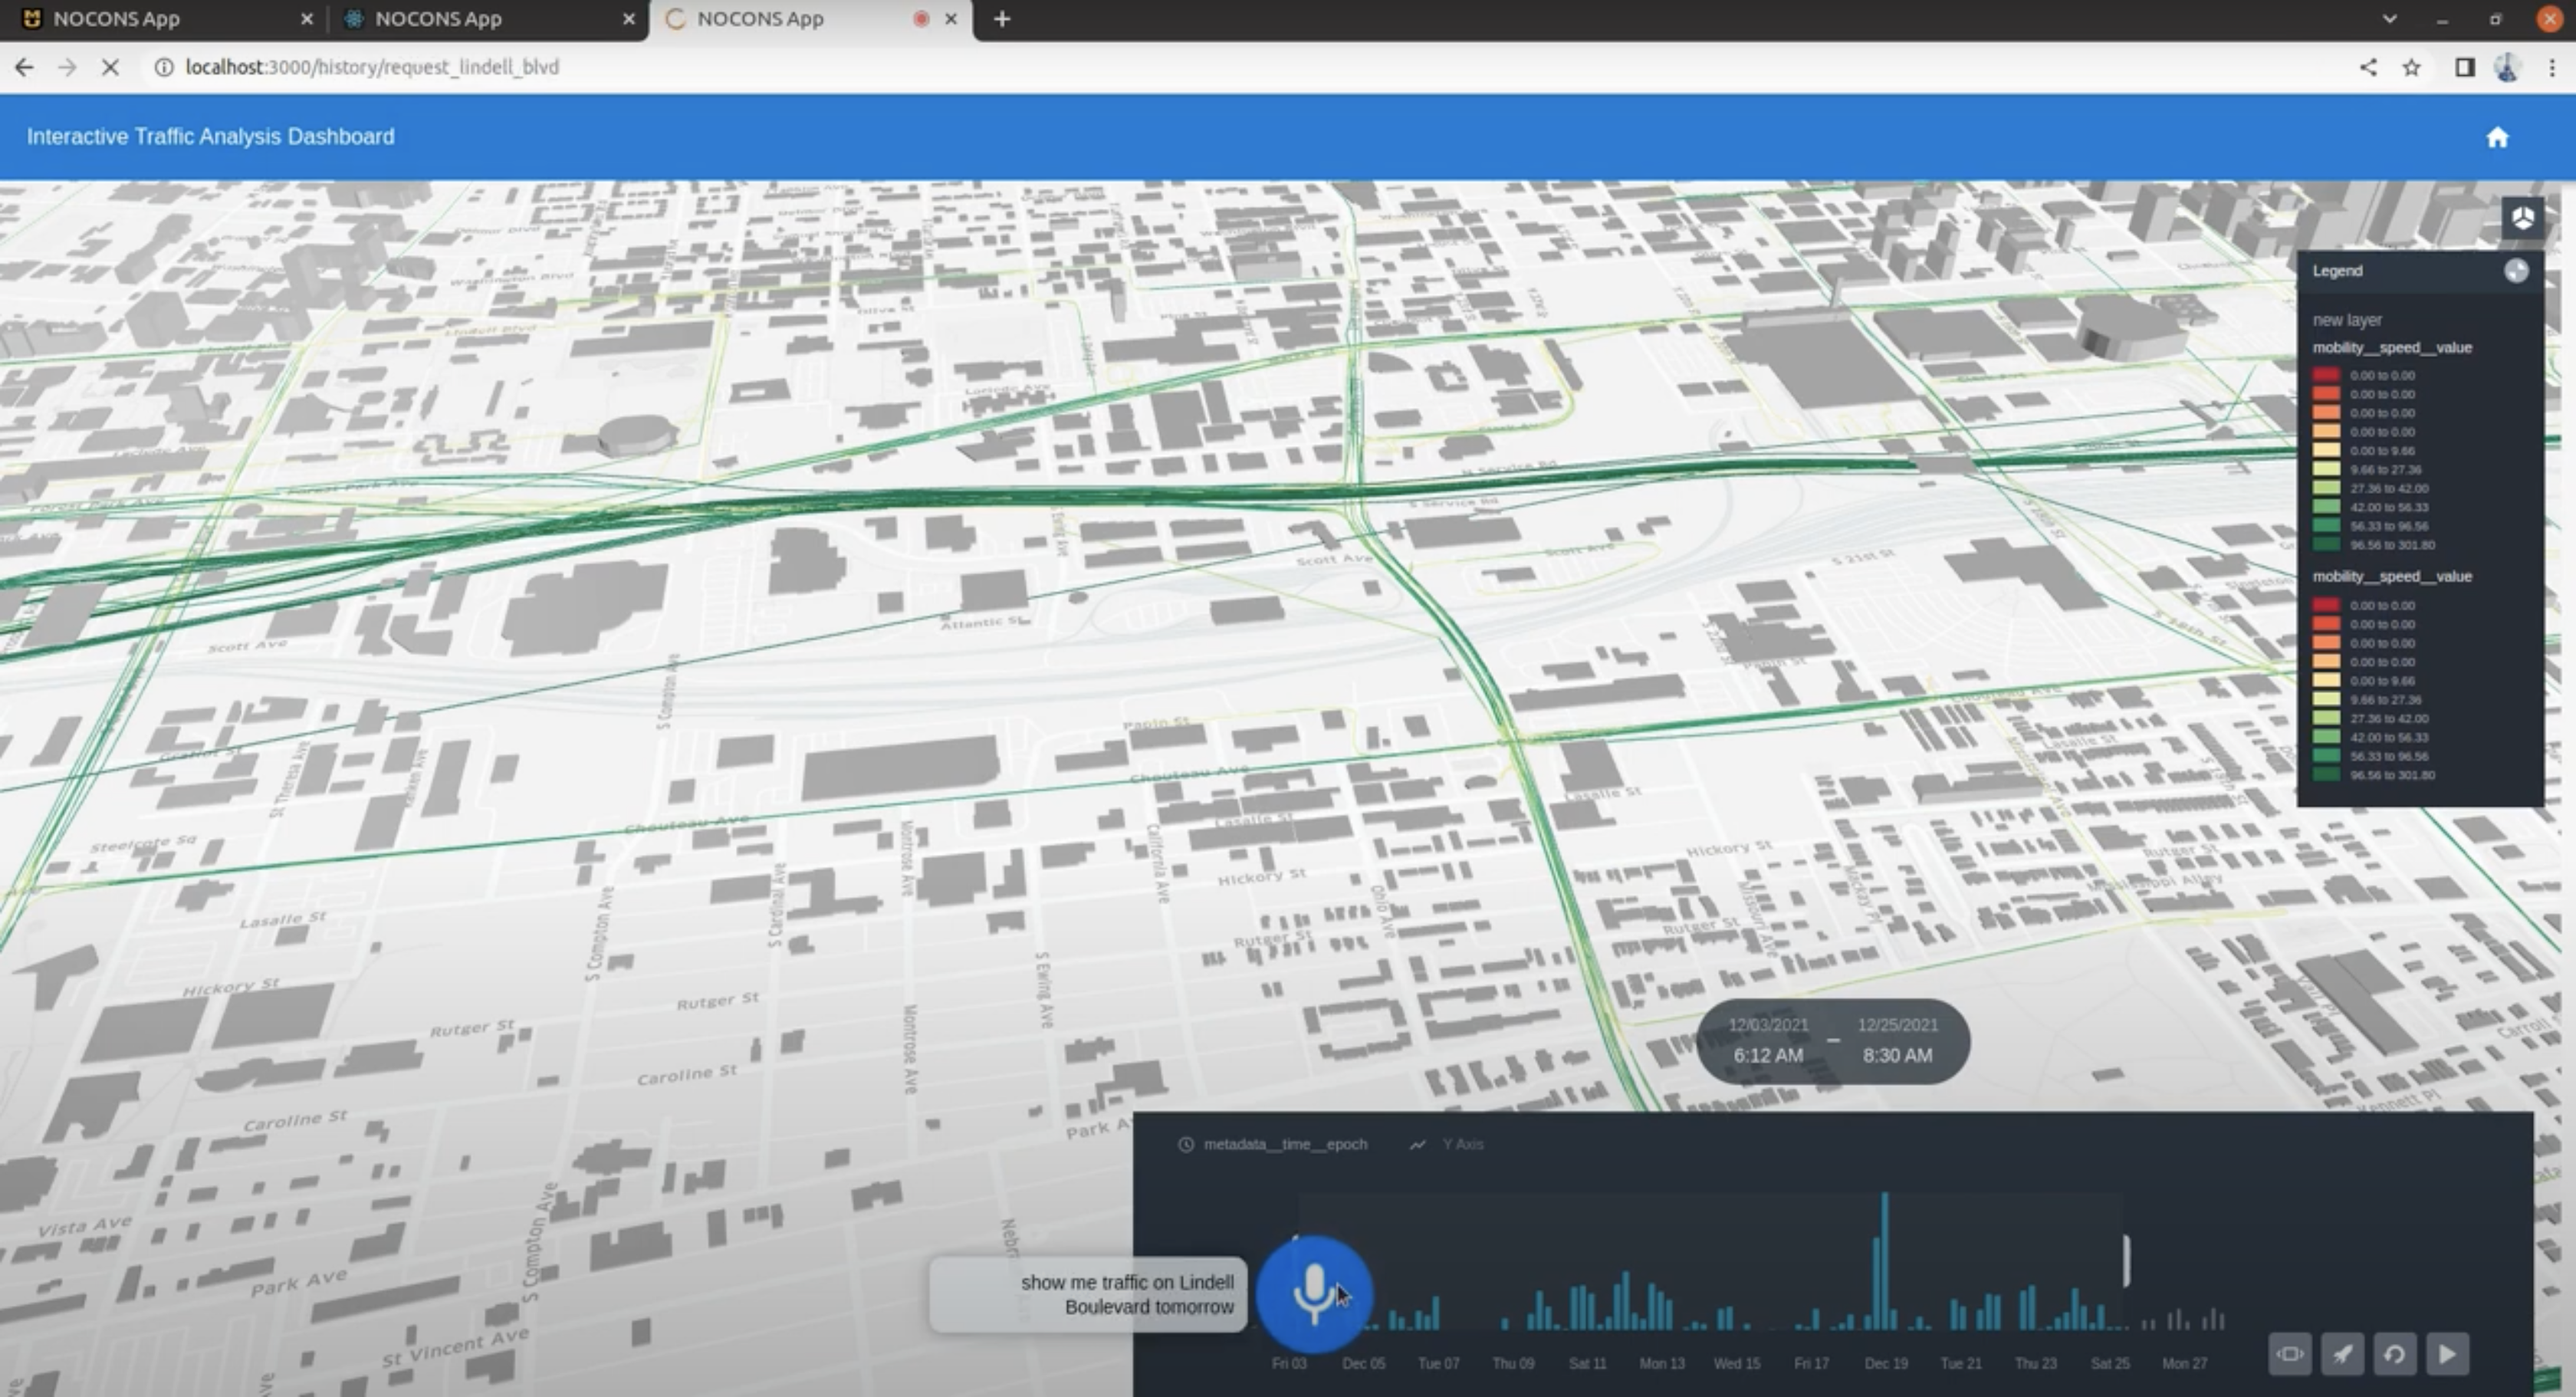Screen dimensions: 2576x1397
Task: Click the 6:12 AM start time label
Action: [x=1767, y=1055]
